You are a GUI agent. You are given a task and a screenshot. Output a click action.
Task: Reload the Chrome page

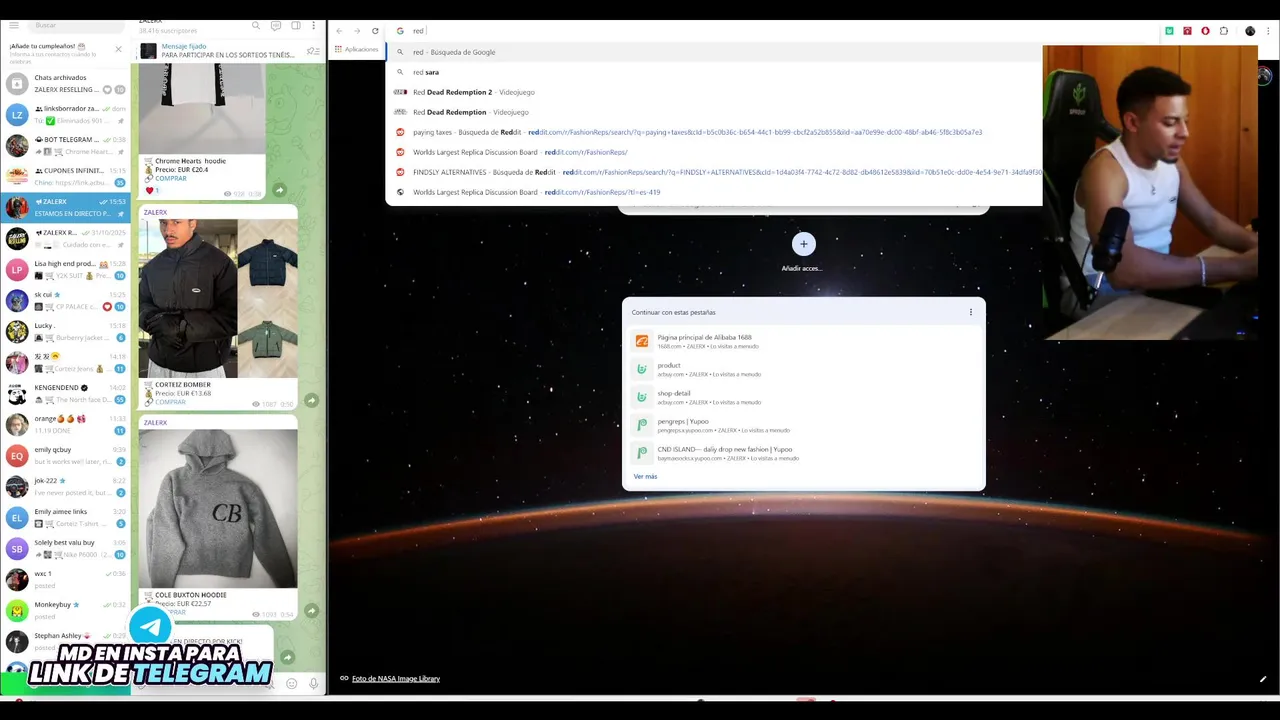click(x=375, y=31)
